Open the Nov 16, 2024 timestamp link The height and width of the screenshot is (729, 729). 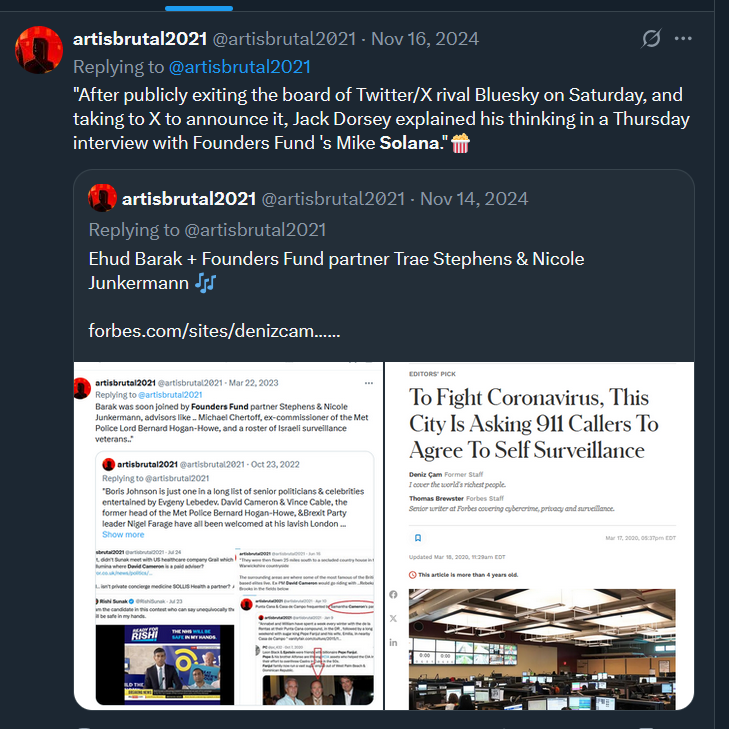(425, 39)
